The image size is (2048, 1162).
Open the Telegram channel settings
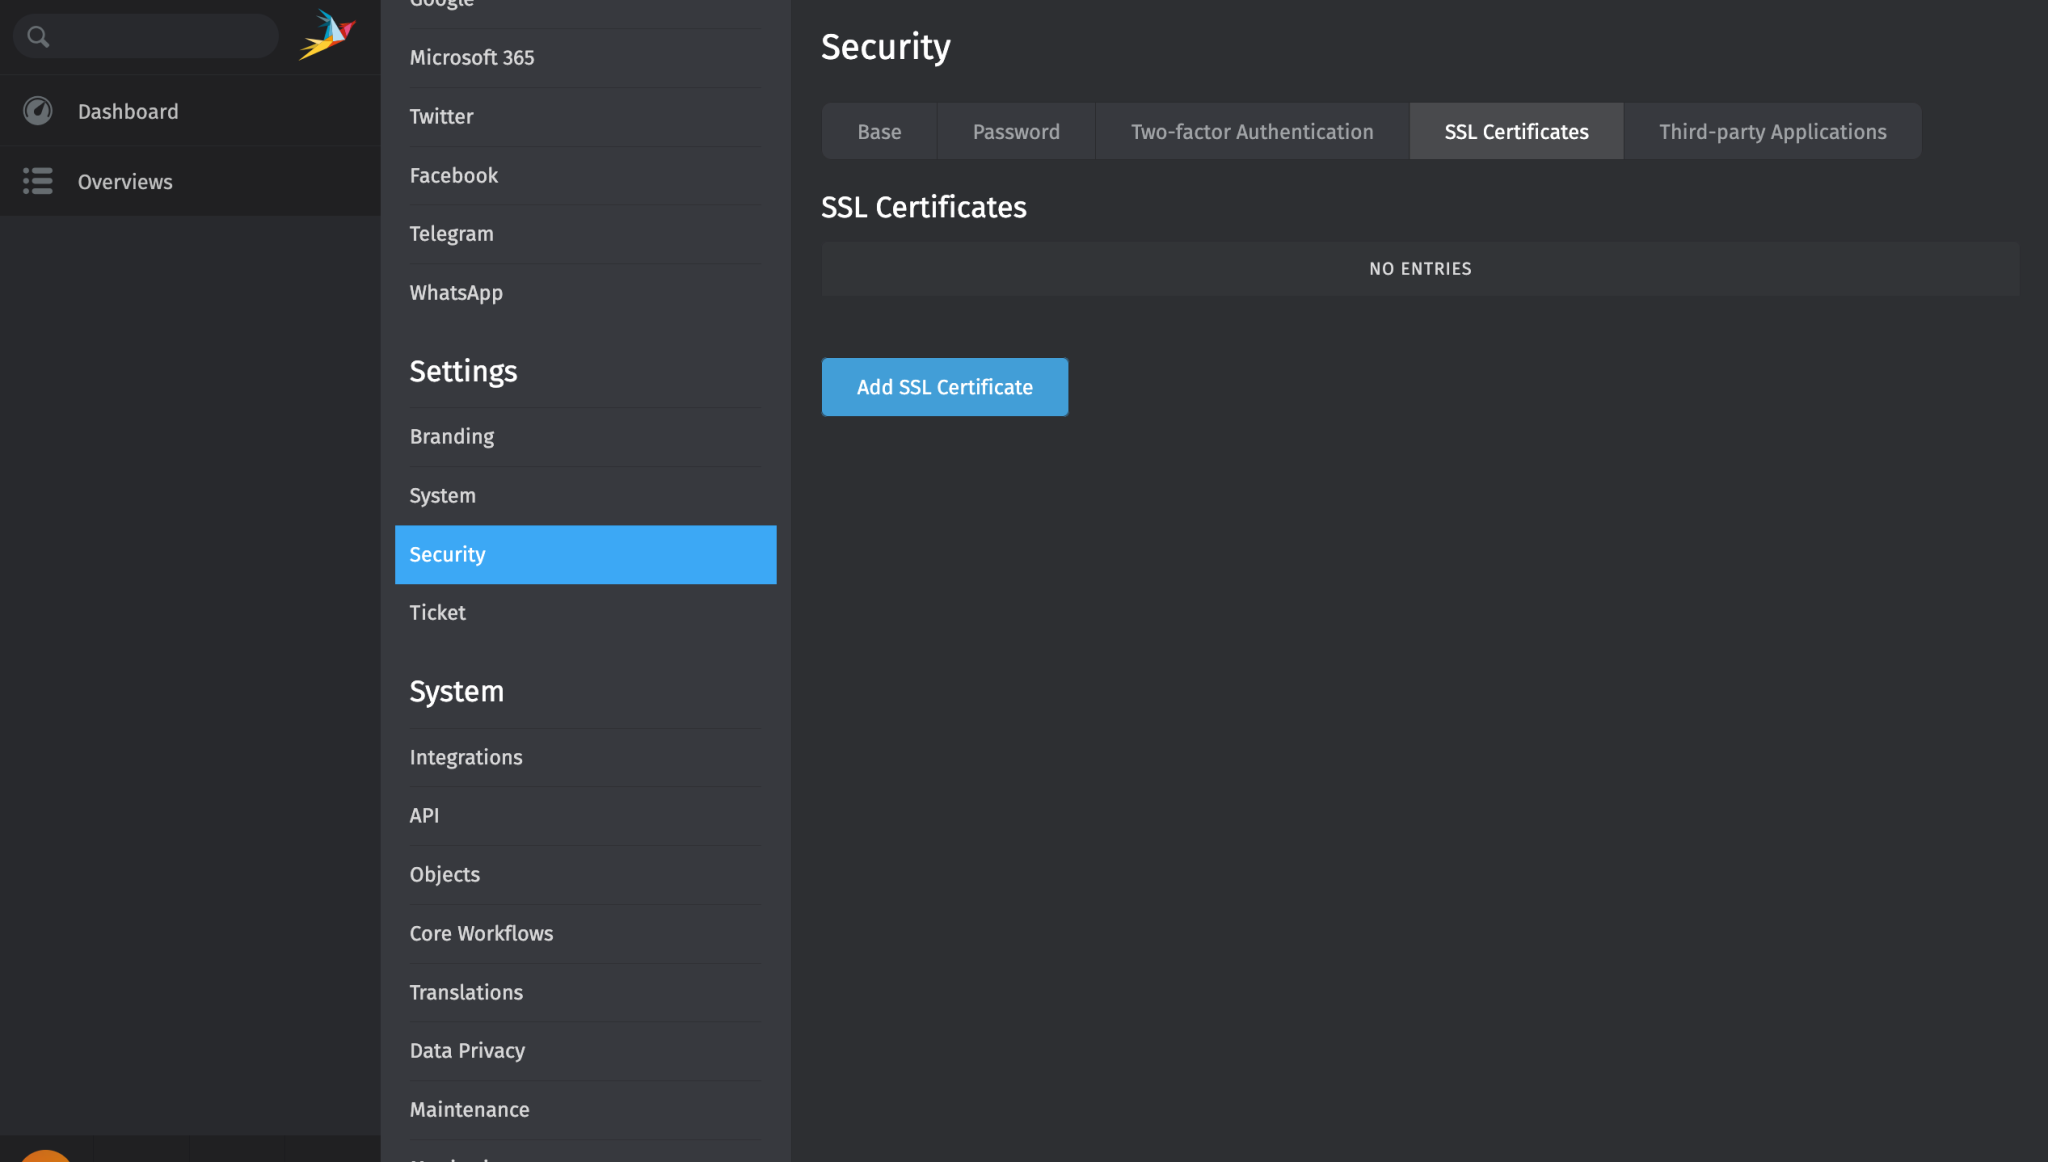point(451,233)
